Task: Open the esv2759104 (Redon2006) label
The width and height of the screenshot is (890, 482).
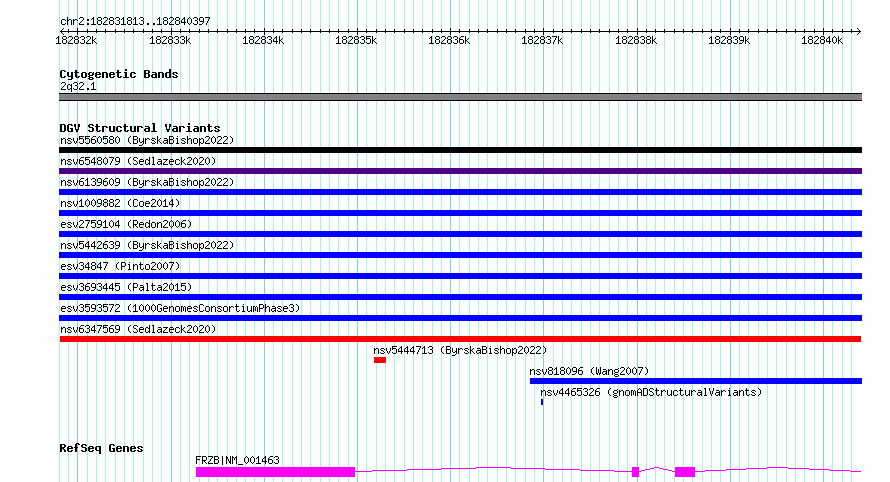Action: point(126,224)
